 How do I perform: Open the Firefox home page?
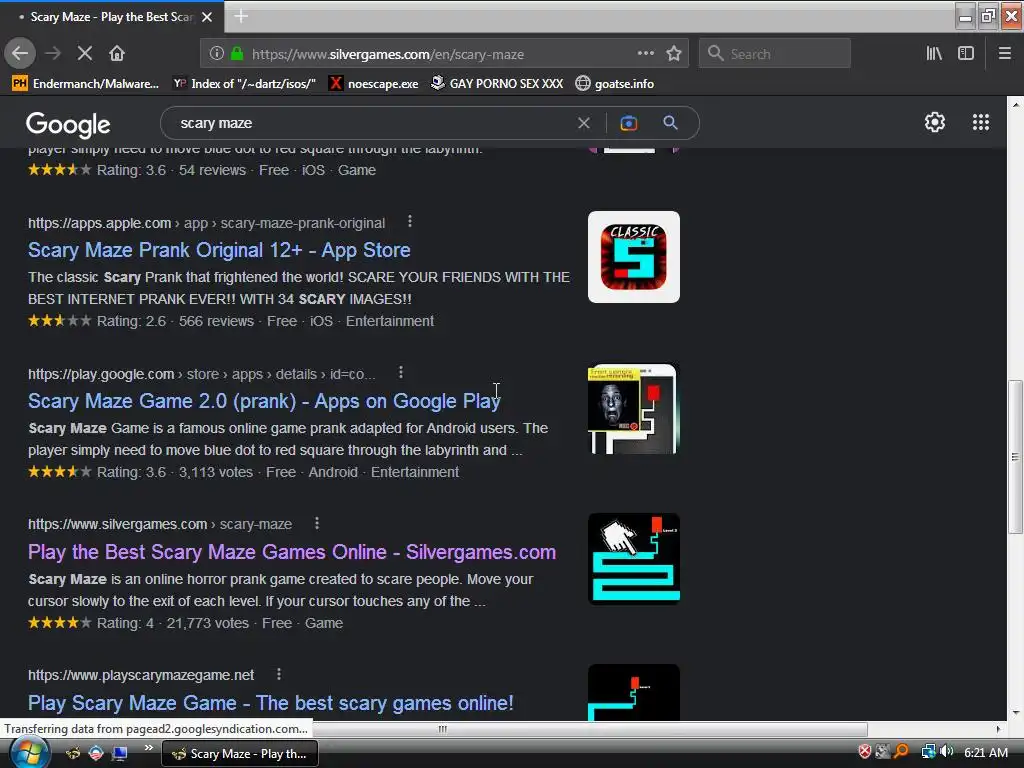tap(117, 54)
